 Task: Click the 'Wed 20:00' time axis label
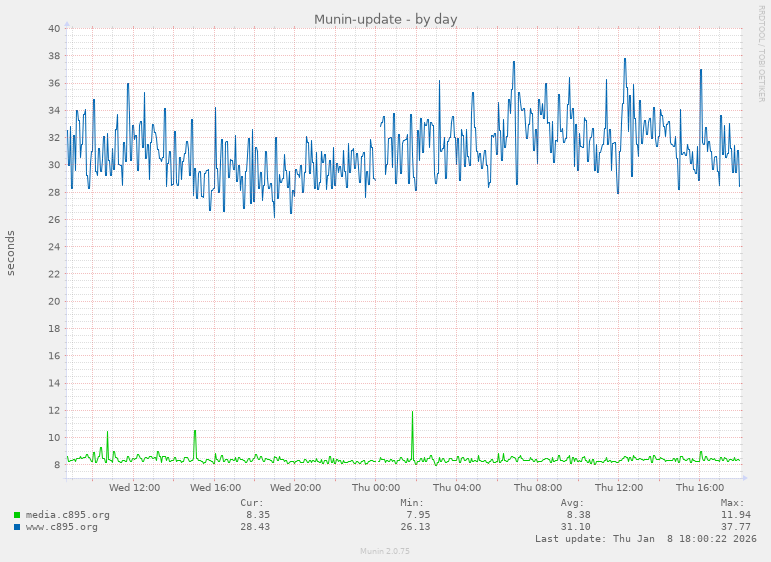coord(296,488)
